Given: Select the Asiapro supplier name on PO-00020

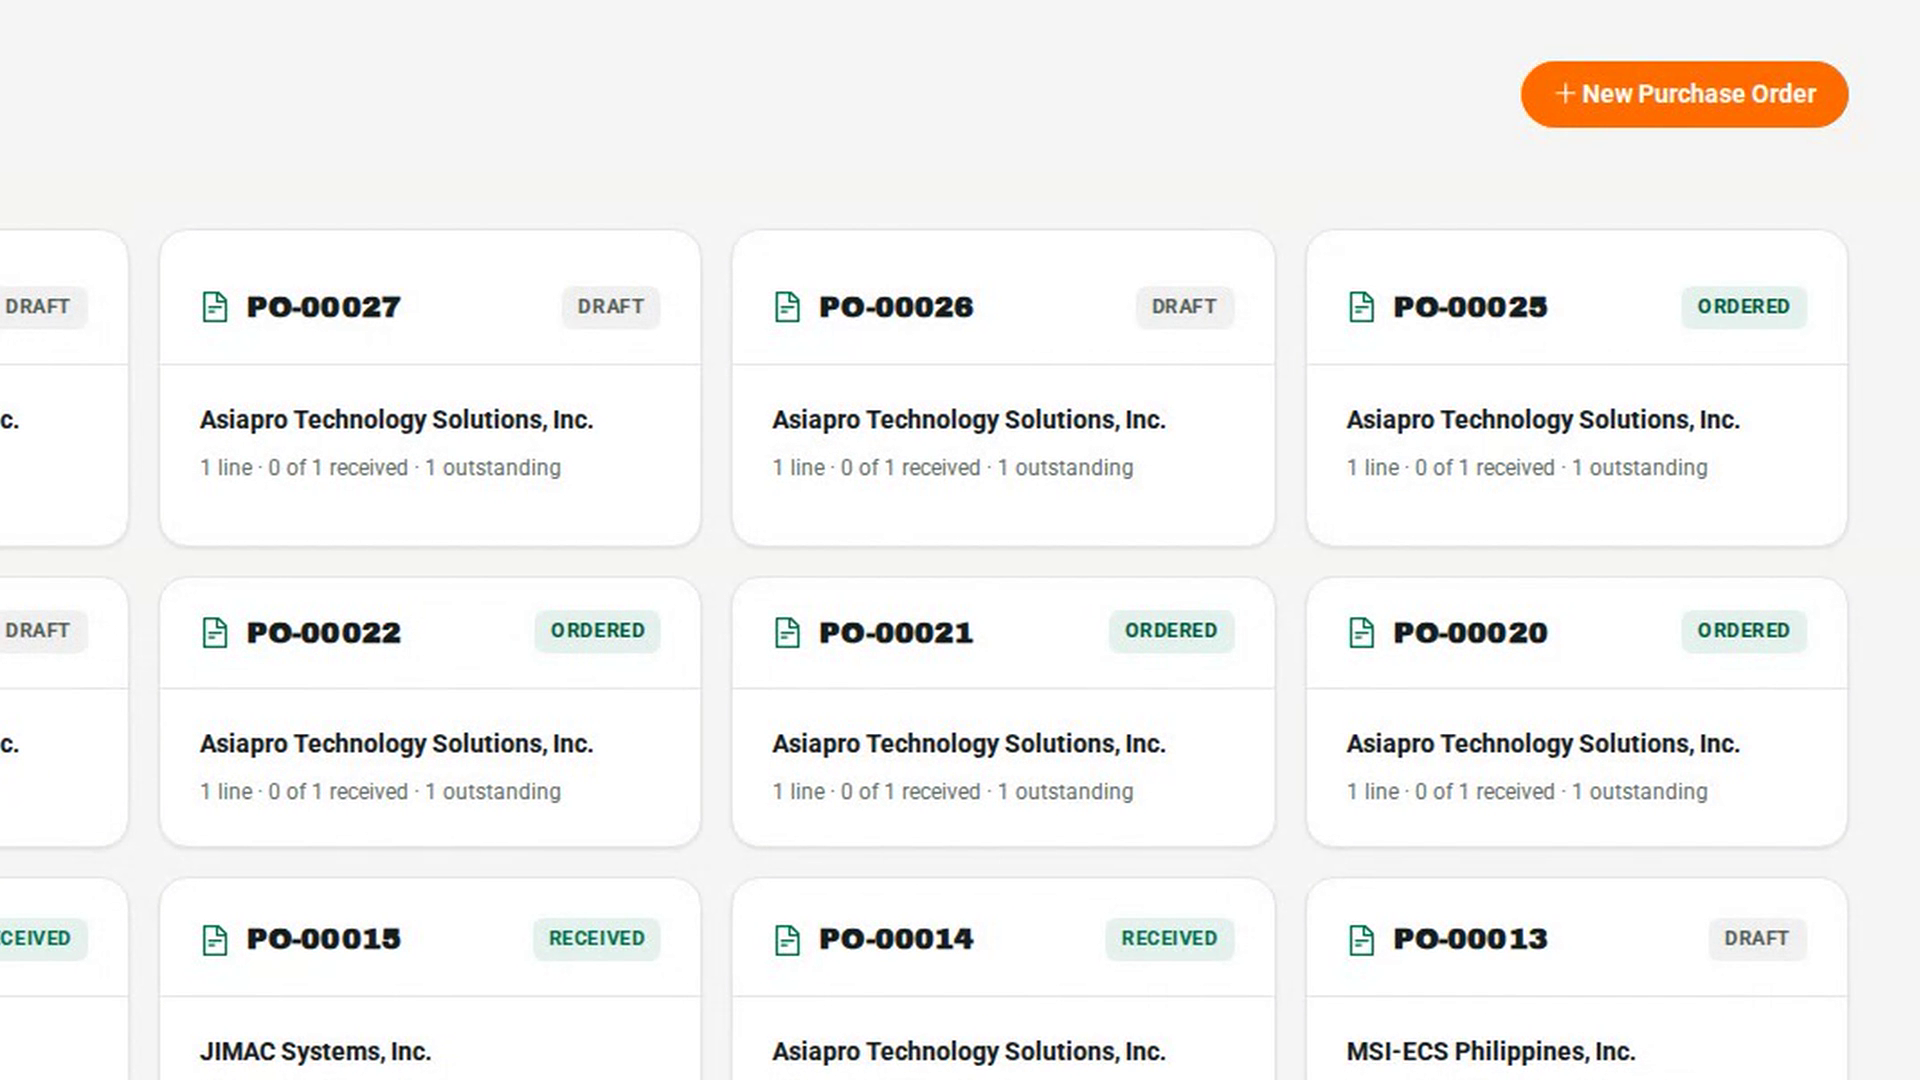Looking at the screenshot, I should click(1543, 744).
